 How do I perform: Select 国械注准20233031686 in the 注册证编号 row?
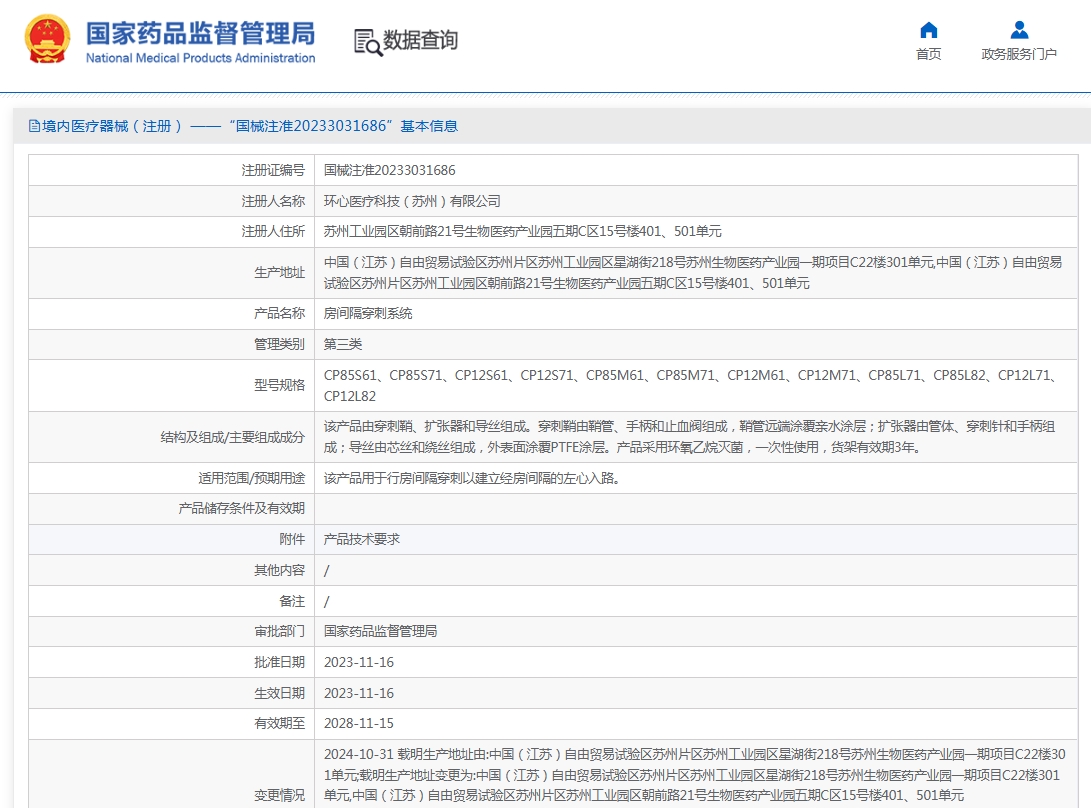point(390,170)
